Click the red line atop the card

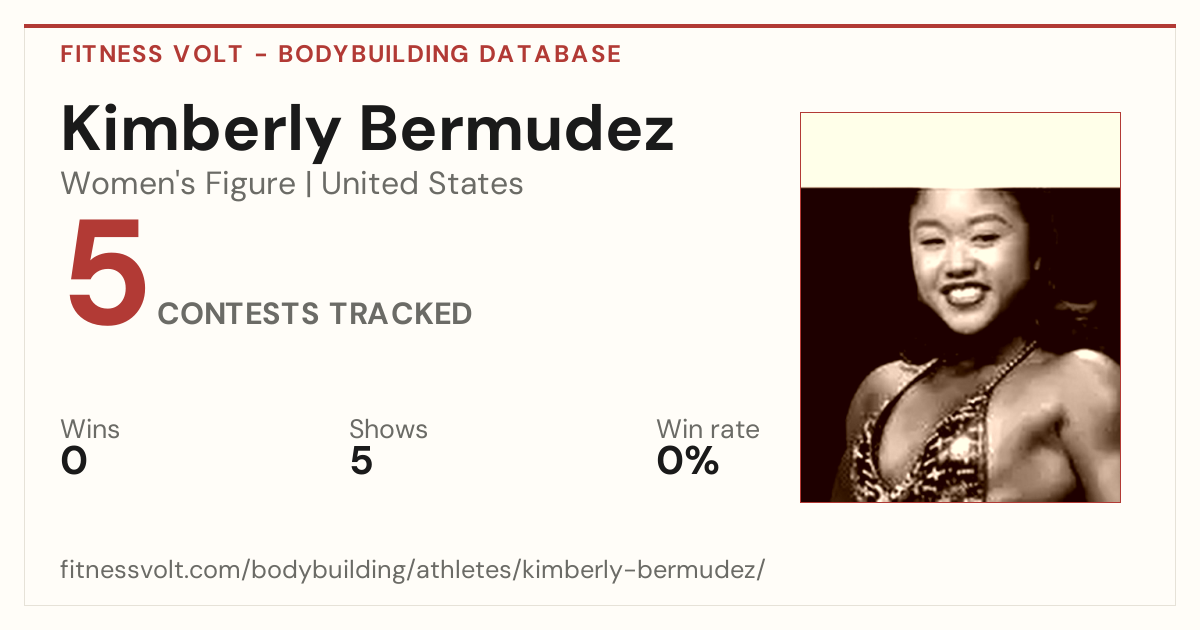[600, 26]
